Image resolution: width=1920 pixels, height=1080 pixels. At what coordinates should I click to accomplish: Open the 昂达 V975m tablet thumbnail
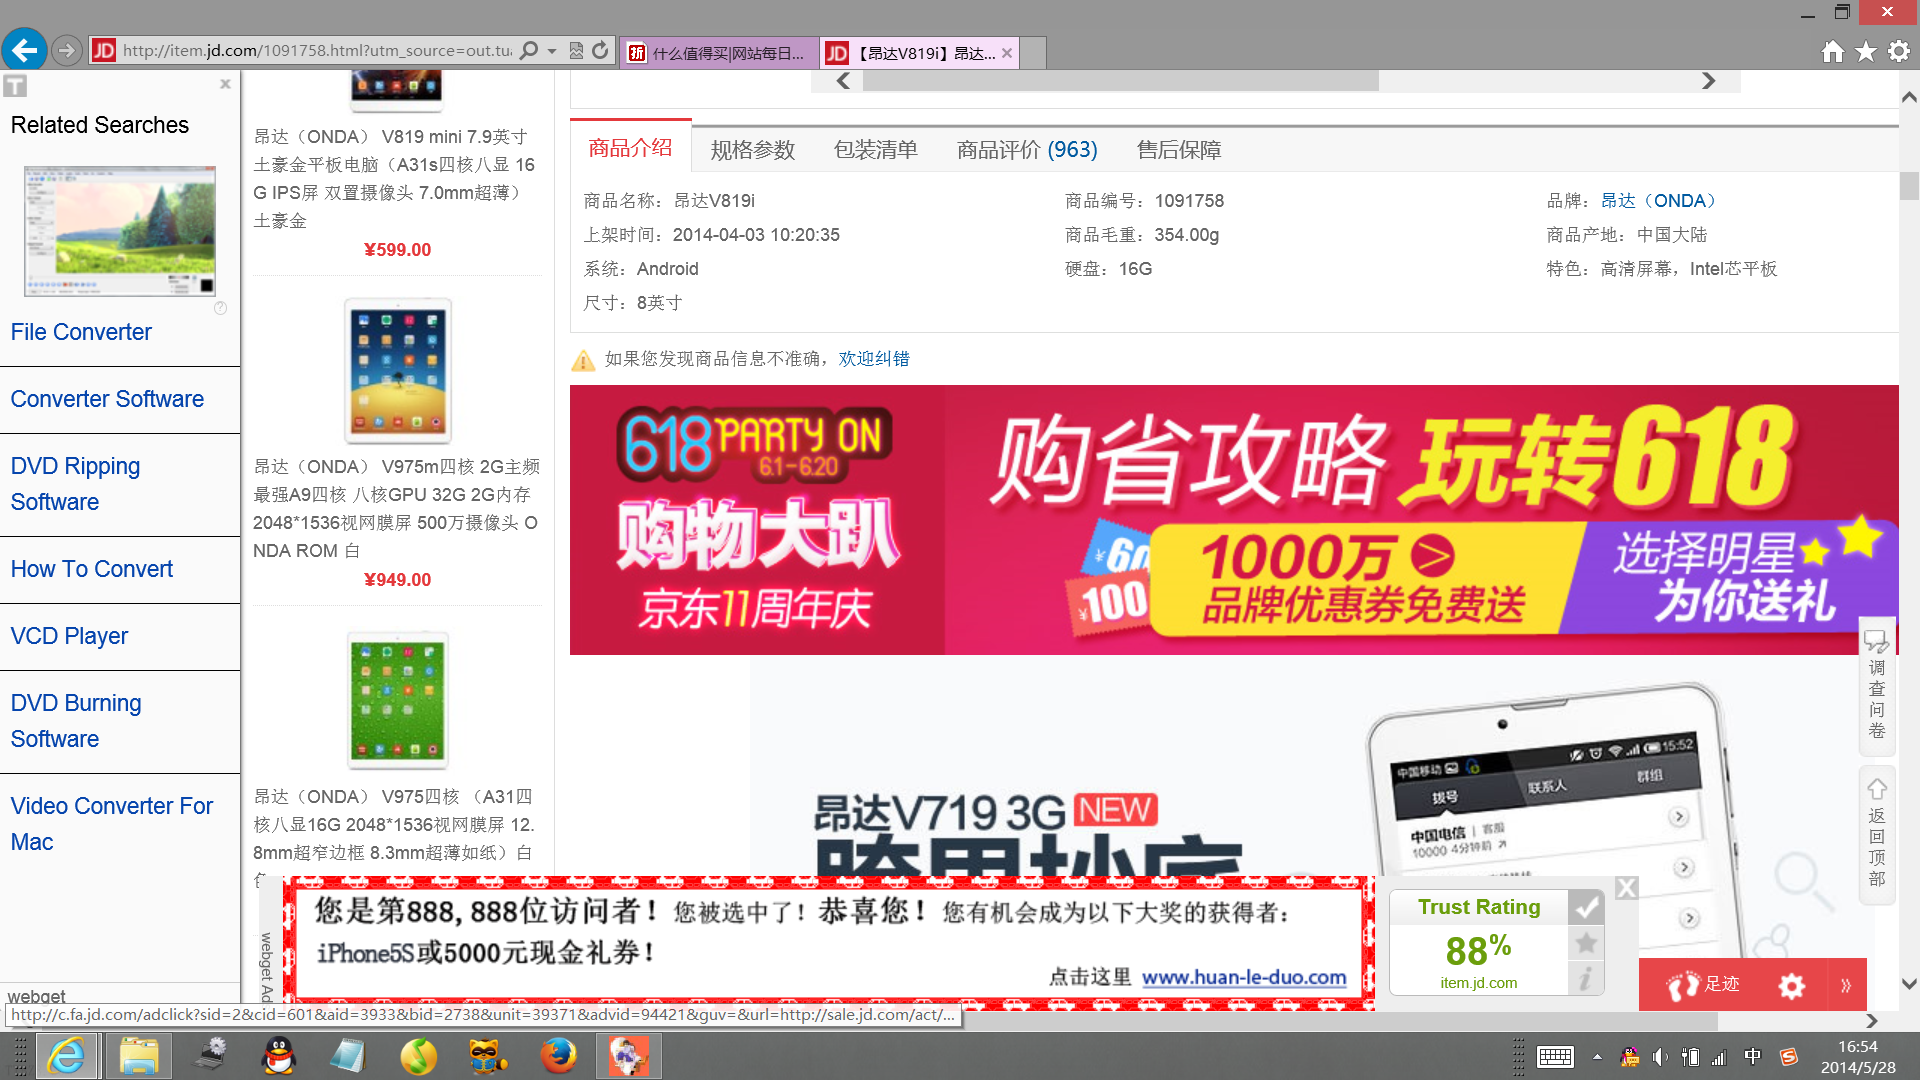tap(398, 371)
